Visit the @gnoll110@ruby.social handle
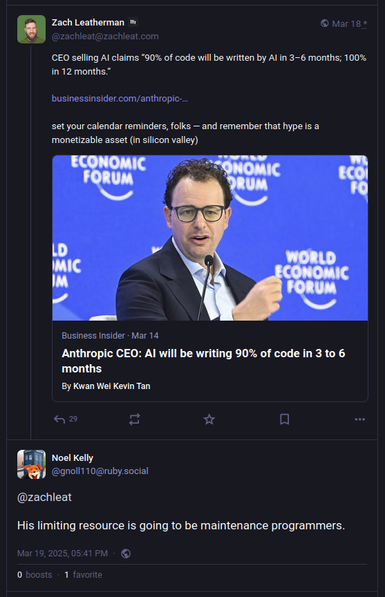Image resolution: width=385 pixels, height=597 pixels. 100,471
